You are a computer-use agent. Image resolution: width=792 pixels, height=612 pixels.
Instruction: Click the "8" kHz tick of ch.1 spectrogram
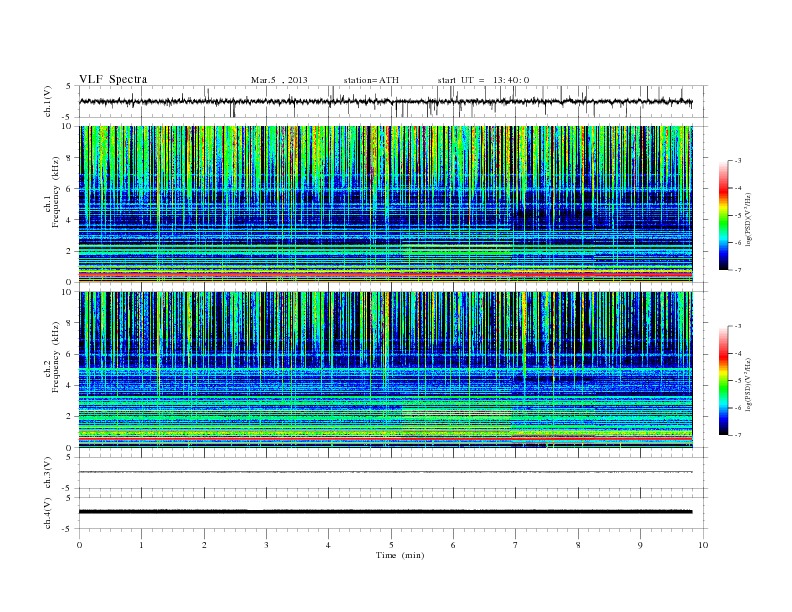70,158
